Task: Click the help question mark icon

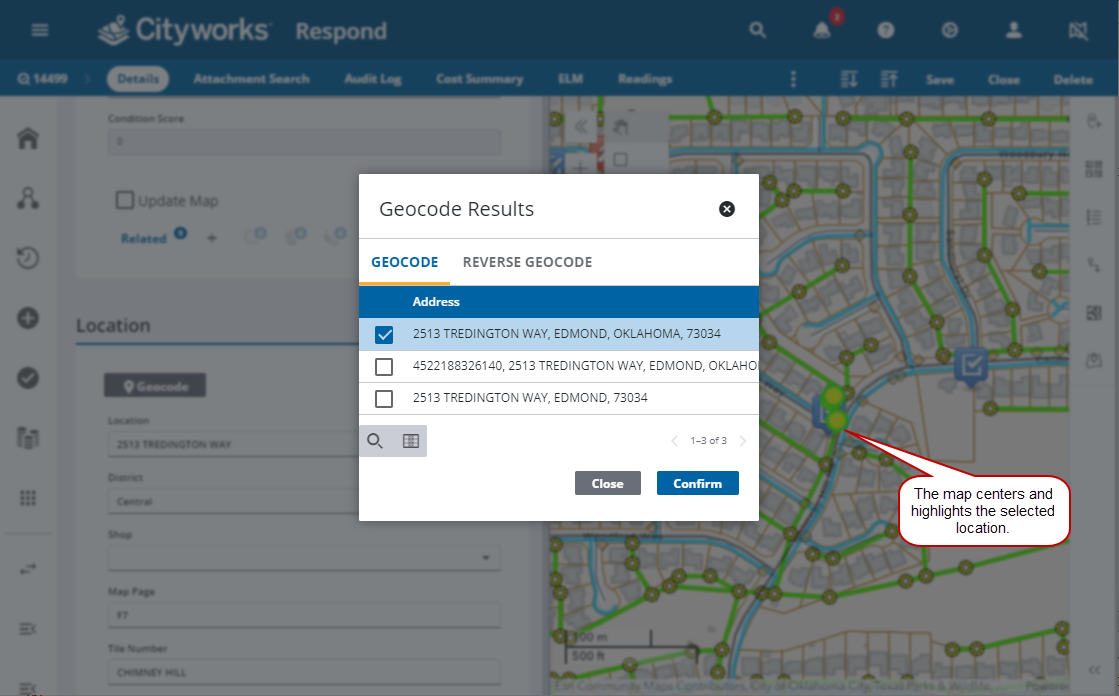Action: click(885, 30)
